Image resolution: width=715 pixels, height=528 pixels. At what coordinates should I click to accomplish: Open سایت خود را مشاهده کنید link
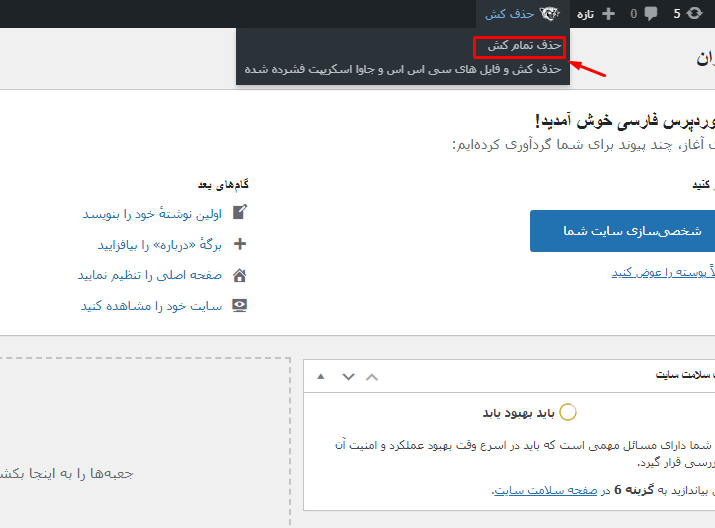point(151,306)
